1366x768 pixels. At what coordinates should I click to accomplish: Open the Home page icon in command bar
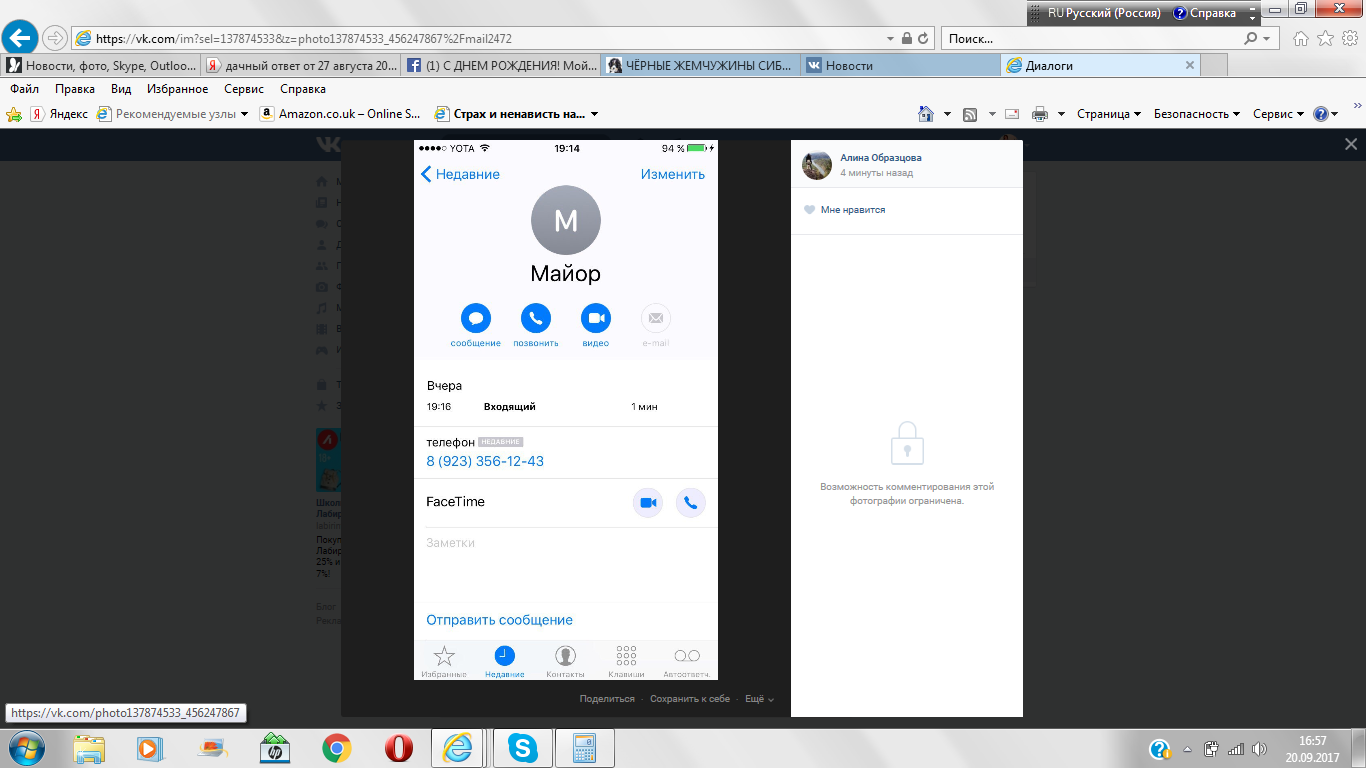point(926,114)
